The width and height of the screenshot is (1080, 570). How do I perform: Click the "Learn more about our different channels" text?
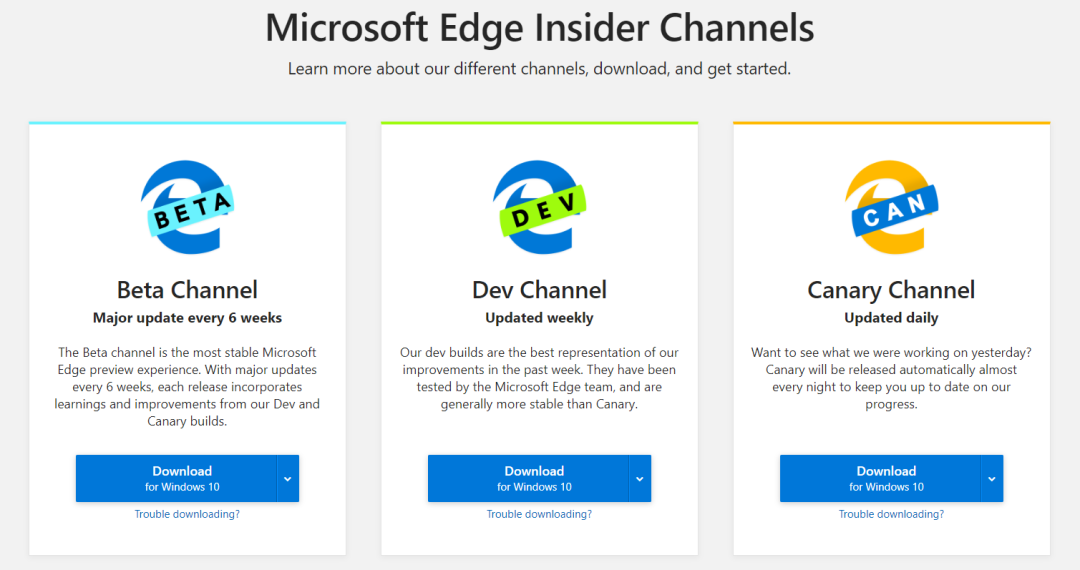coord(540,69)
